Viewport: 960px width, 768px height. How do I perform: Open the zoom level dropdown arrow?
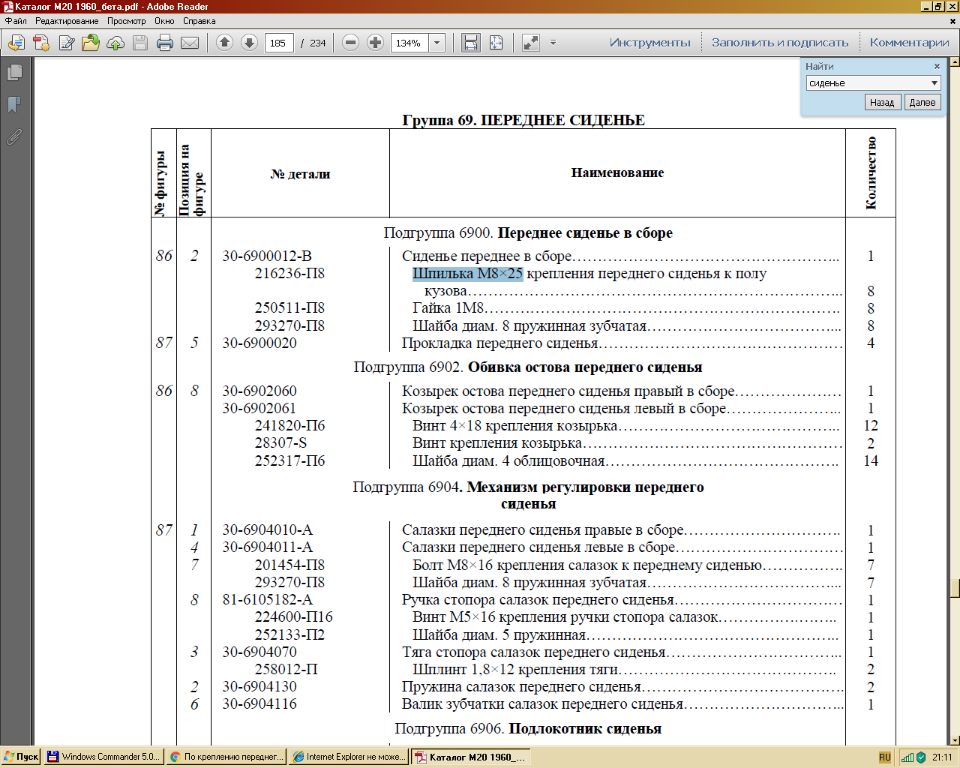tap(437, 43)
